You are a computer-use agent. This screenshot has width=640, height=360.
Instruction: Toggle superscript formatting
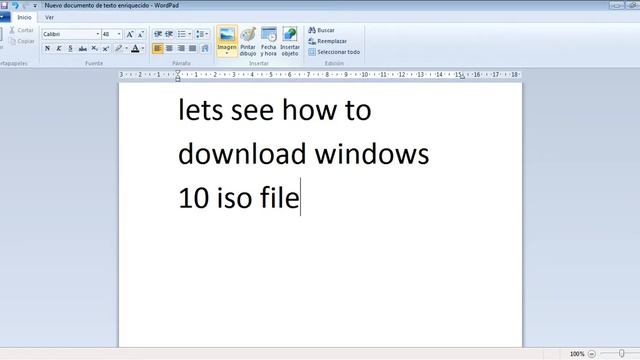106,49
